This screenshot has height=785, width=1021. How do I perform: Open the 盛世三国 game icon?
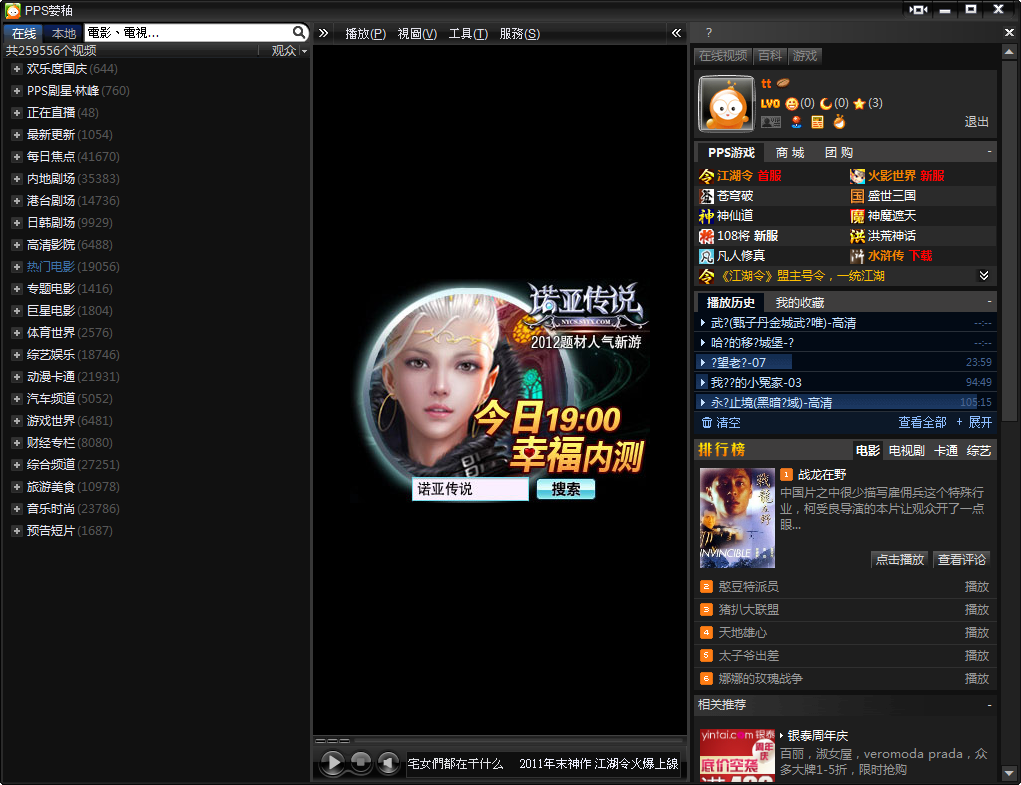858,196
